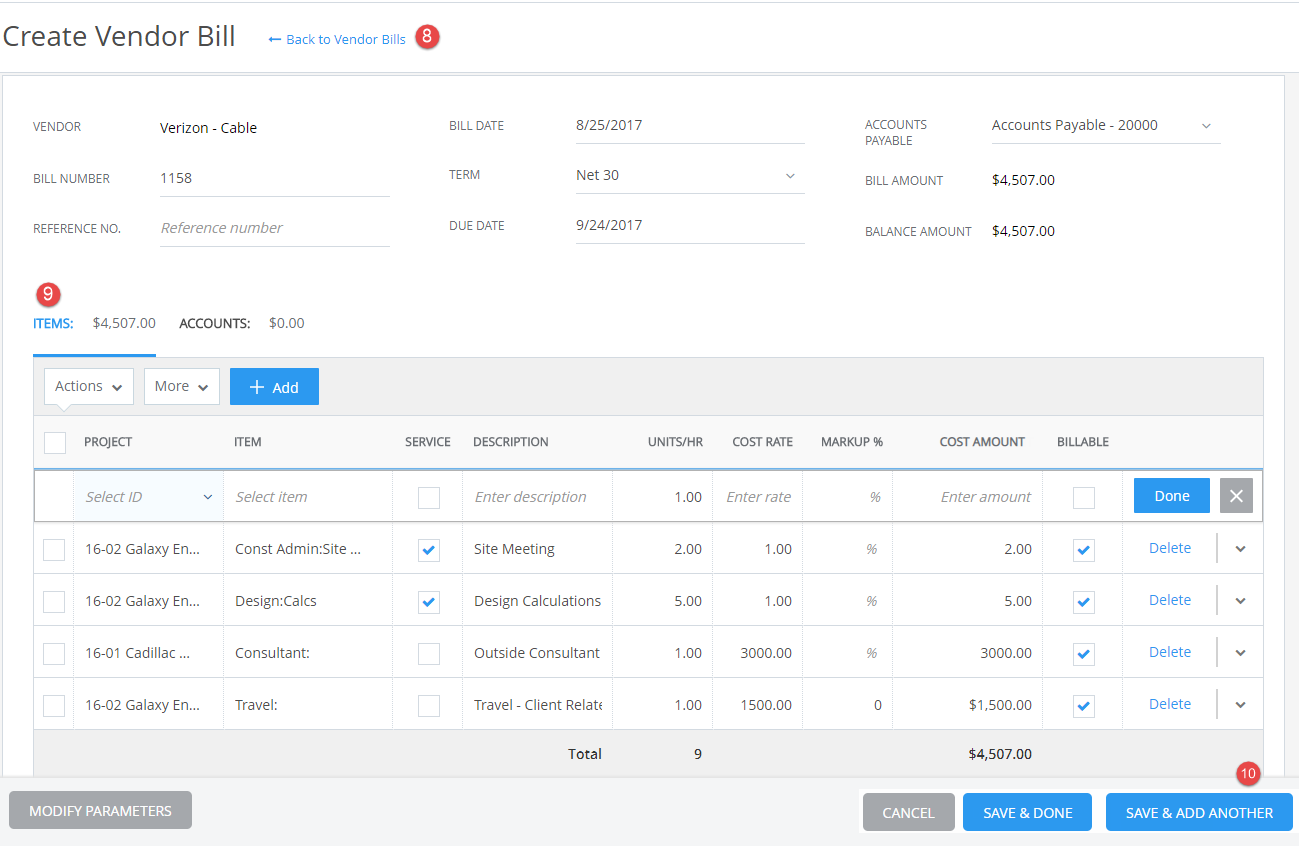Open the Select ID project dropdown
Viewport: 1299px width, 846px height.
148,497
